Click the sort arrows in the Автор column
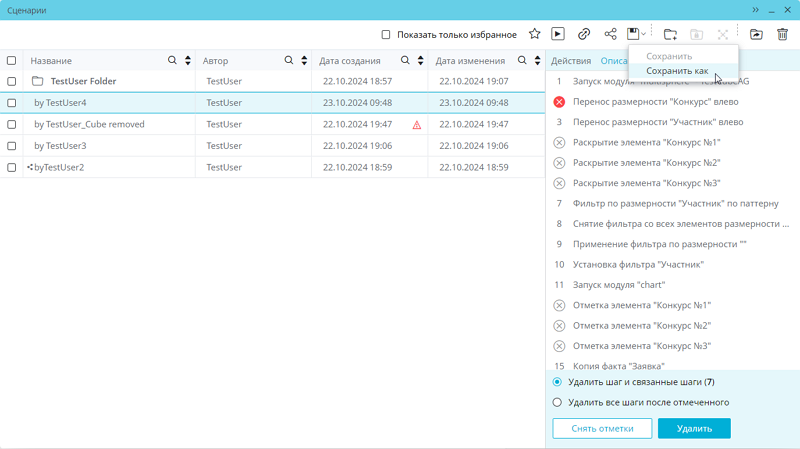This screenshot has width=800, height=449. (x=304, y=61)
